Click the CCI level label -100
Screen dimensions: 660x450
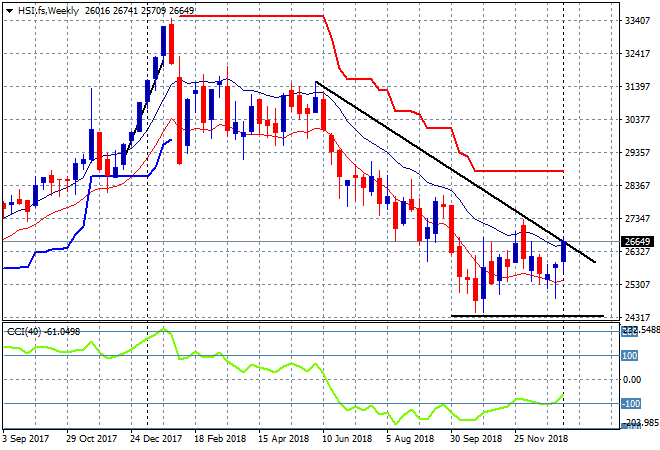click(x=631, y=404)
